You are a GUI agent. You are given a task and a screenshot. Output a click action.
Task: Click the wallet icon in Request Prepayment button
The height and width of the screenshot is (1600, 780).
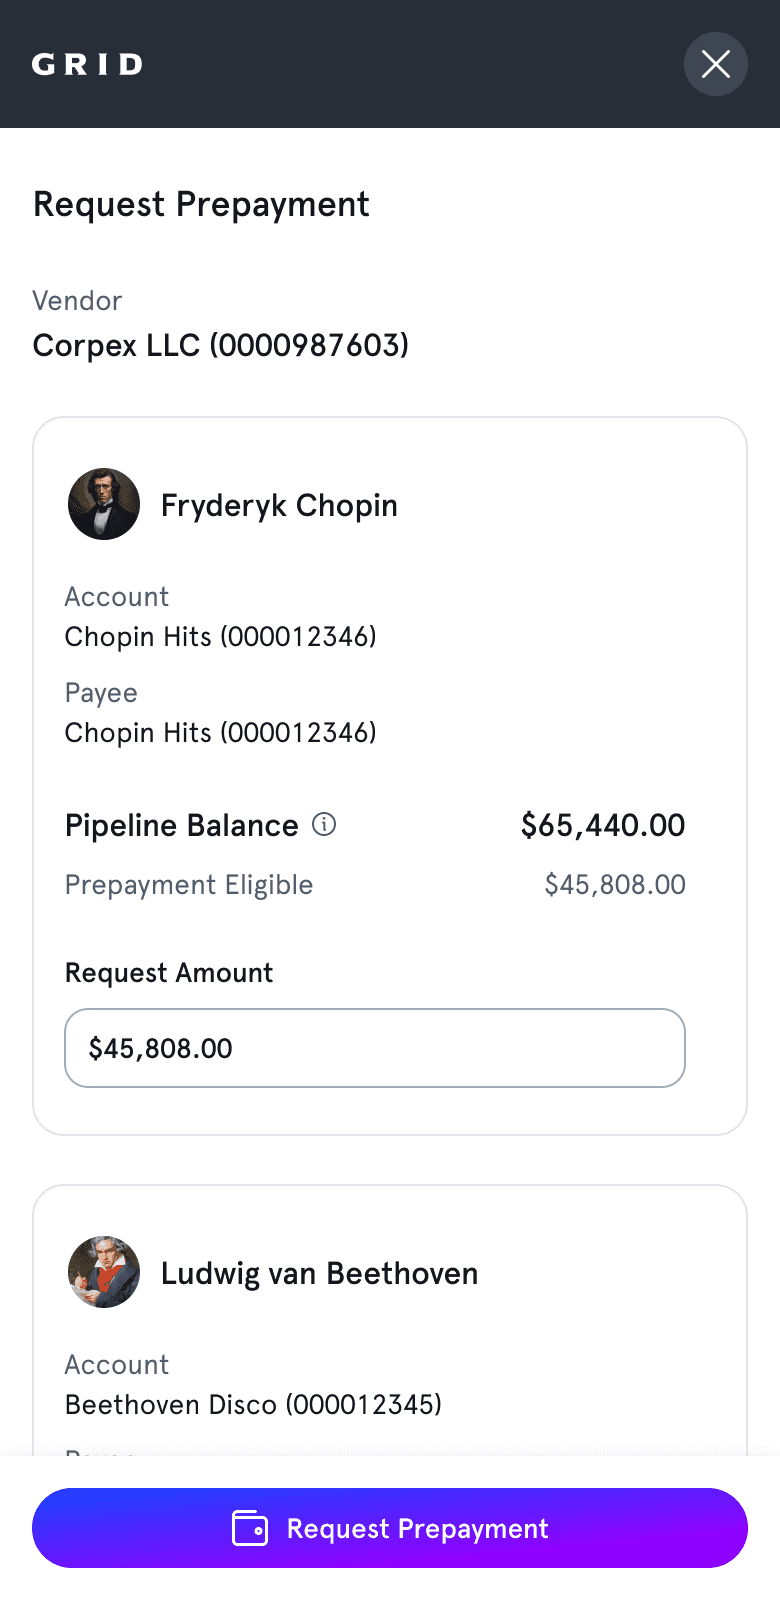[250, 1528]
